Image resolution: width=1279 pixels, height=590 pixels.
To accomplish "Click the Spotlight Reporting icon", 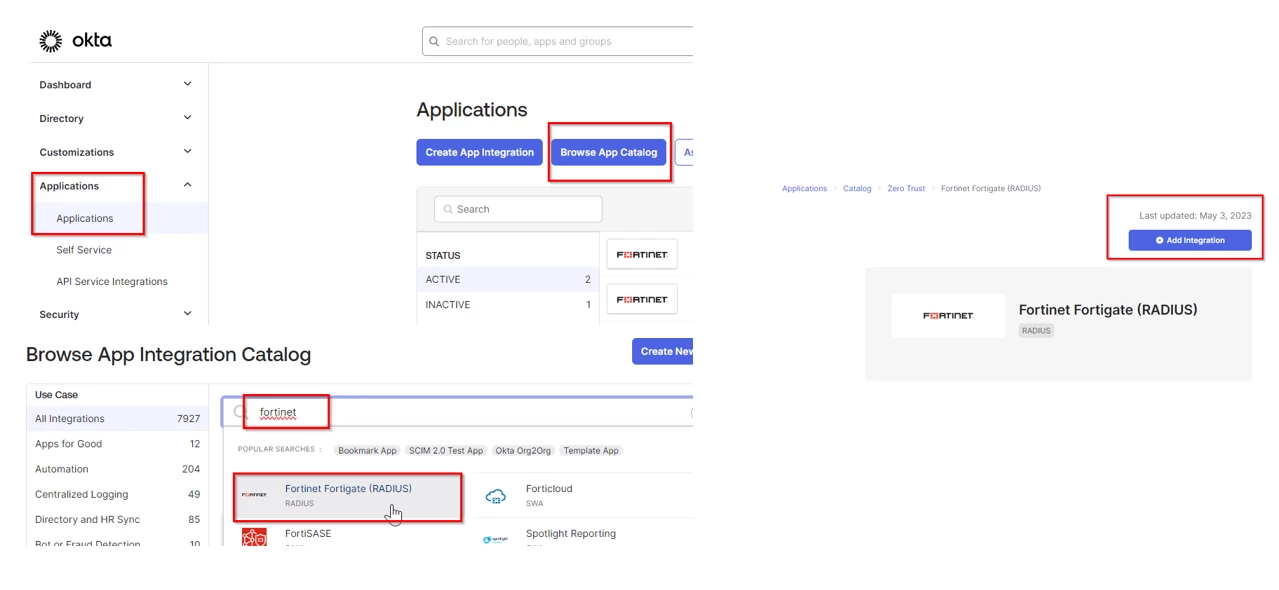I will pos(495,540).
